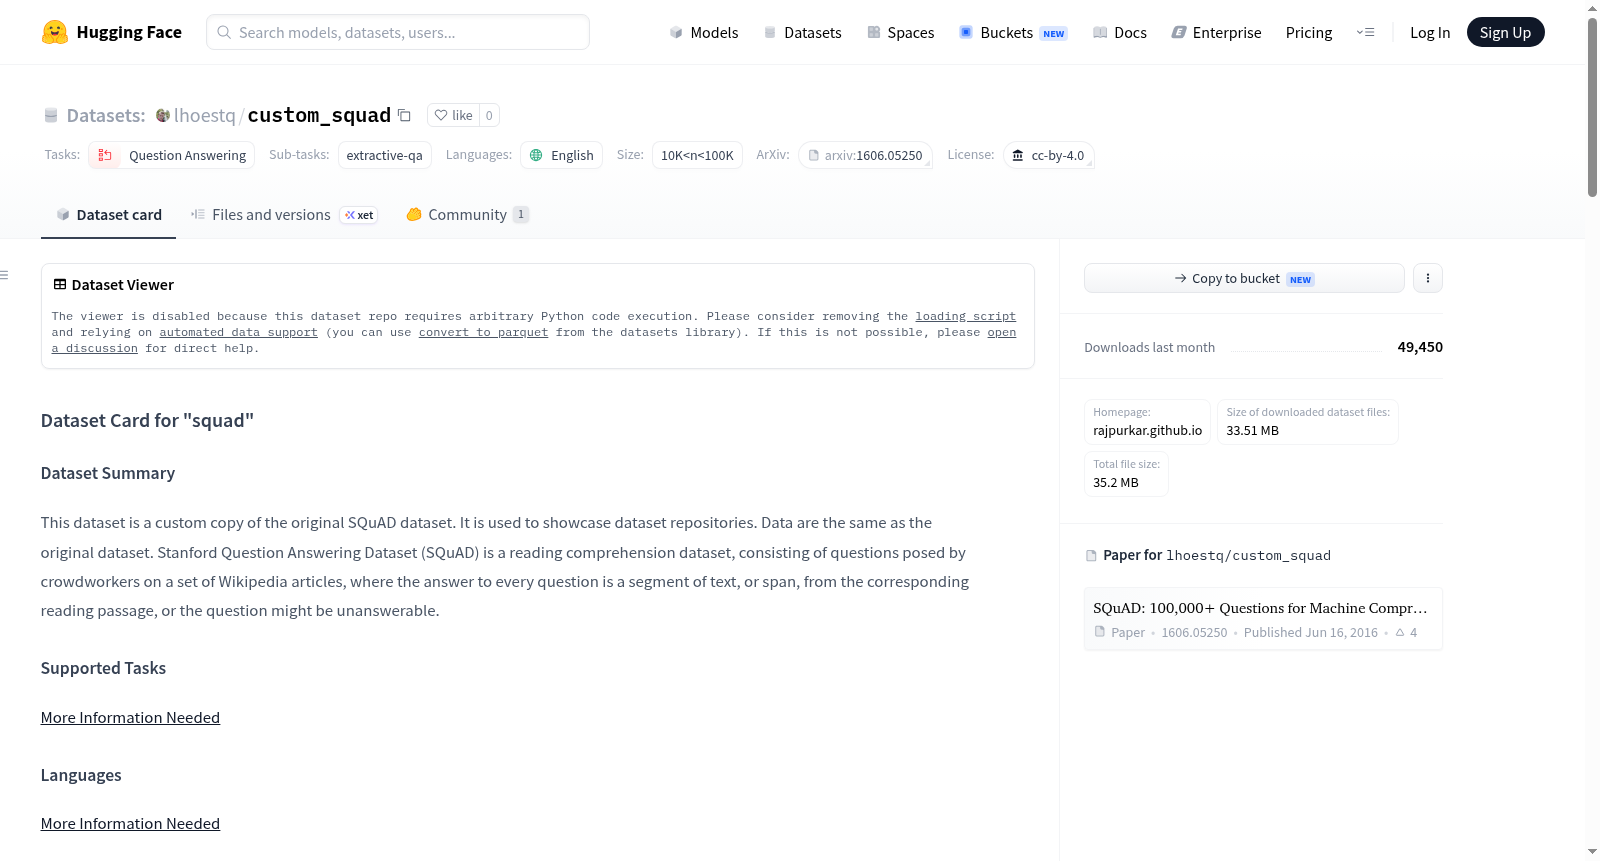Click the scrollbar down arrow

click(1592, 852)
